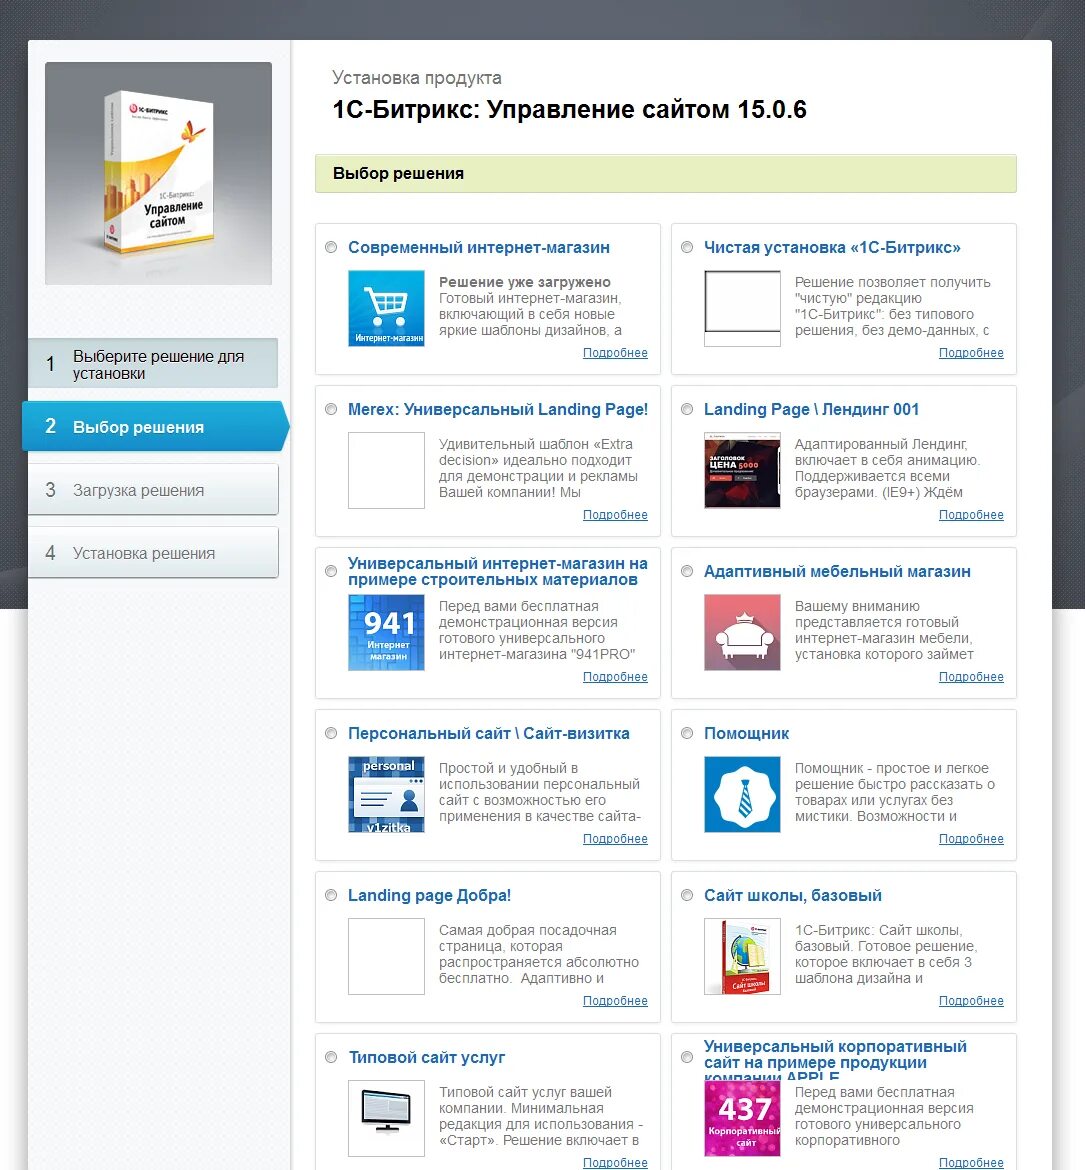The width and height of the screenshot is (1085, 1170).
Task: Choose Landing Page \ Лендинг 001 radio
Action: [687, 409]
